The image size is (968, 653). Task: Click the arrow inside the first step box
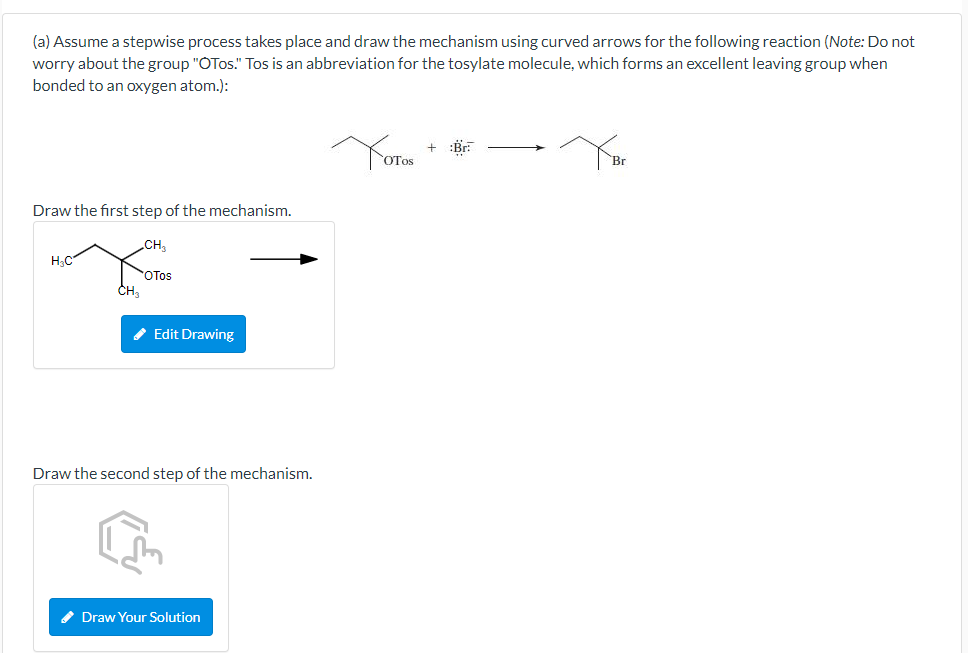pos(283,258)
